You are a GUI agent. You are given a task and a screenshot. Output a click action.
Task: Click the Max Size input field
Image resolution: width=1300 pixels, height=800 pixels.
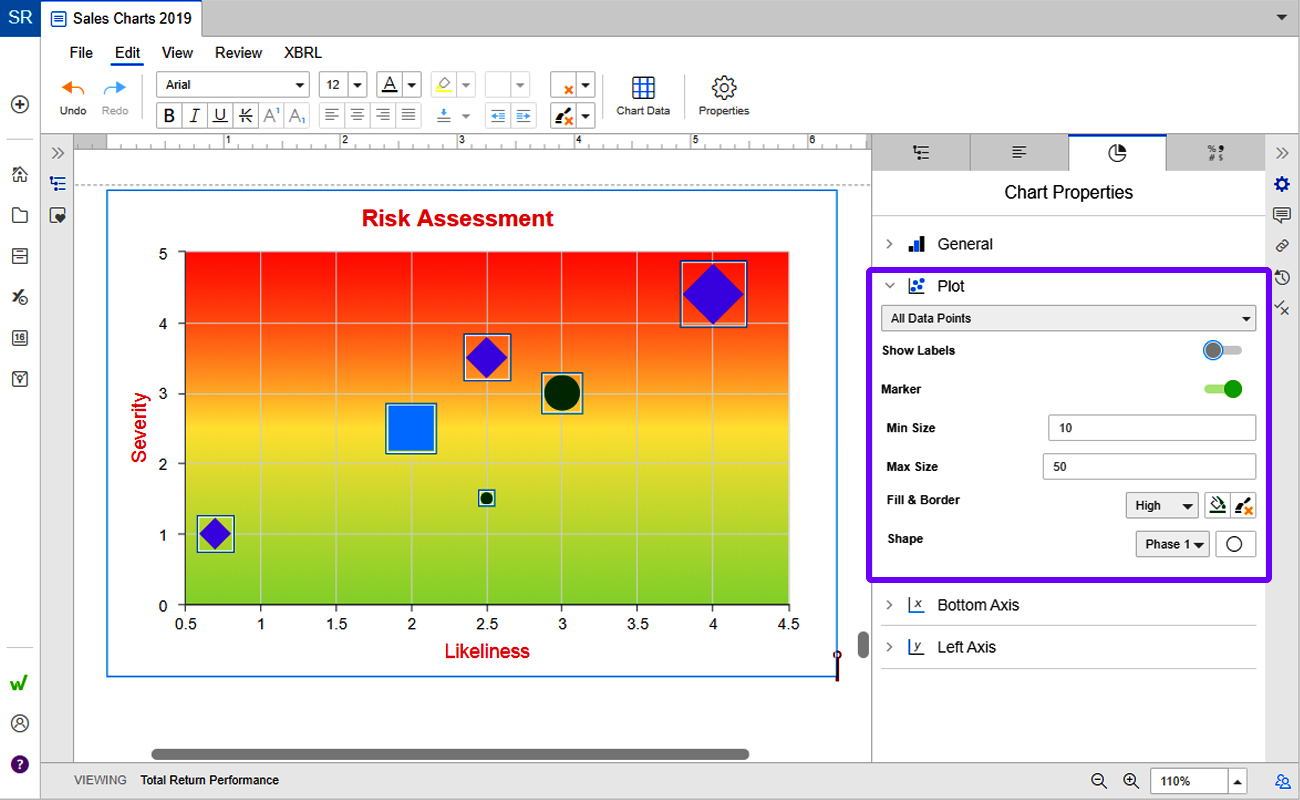1149,467
